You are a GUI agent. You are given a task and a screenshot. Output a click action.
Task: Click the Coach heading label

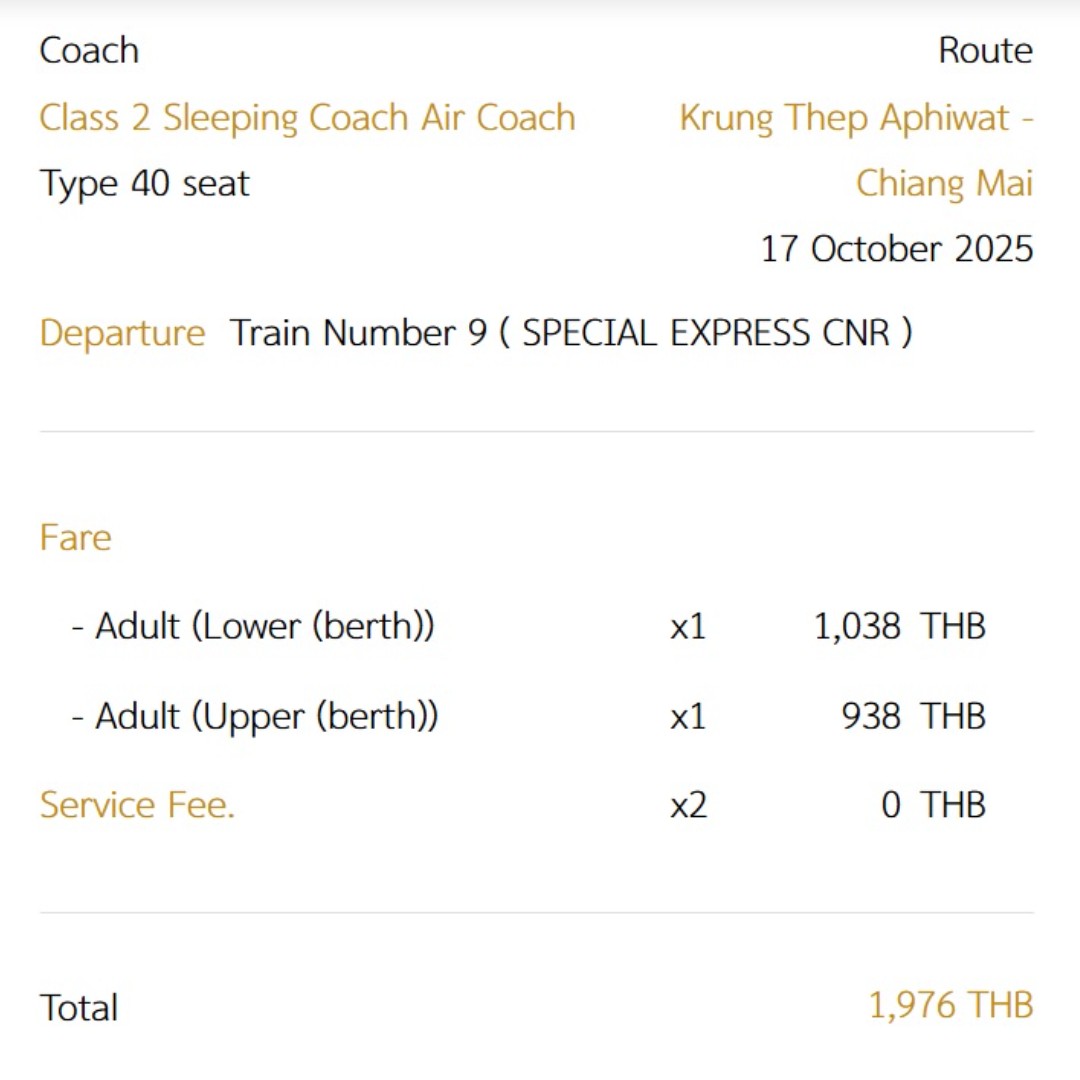click(x=89, y=51)
